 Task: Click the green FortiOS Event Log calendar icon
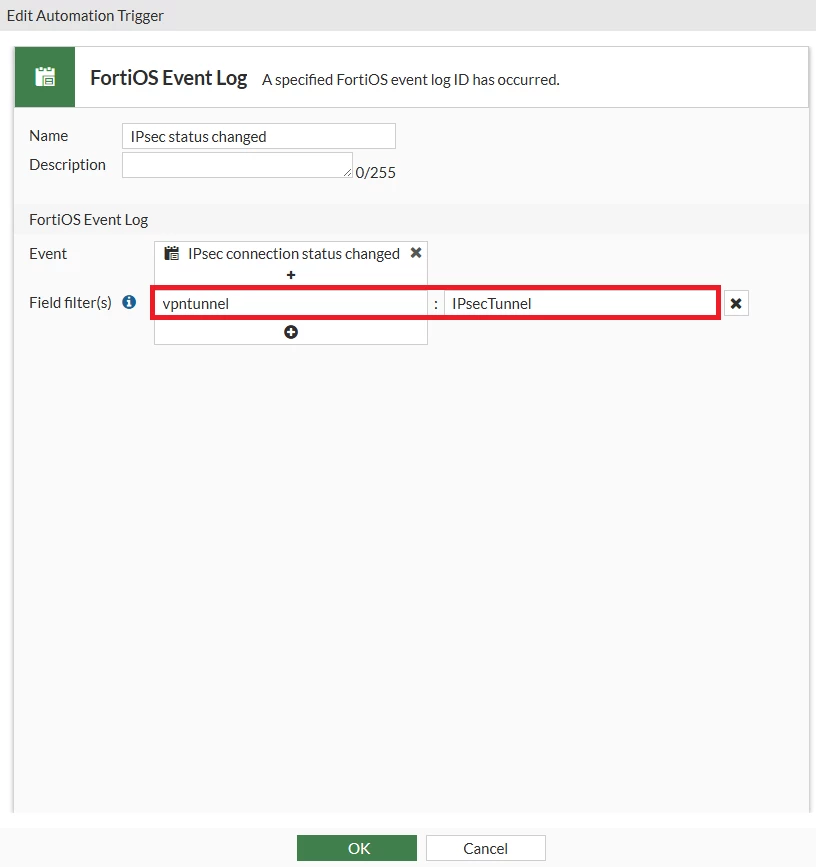click(x=45, y=77)
